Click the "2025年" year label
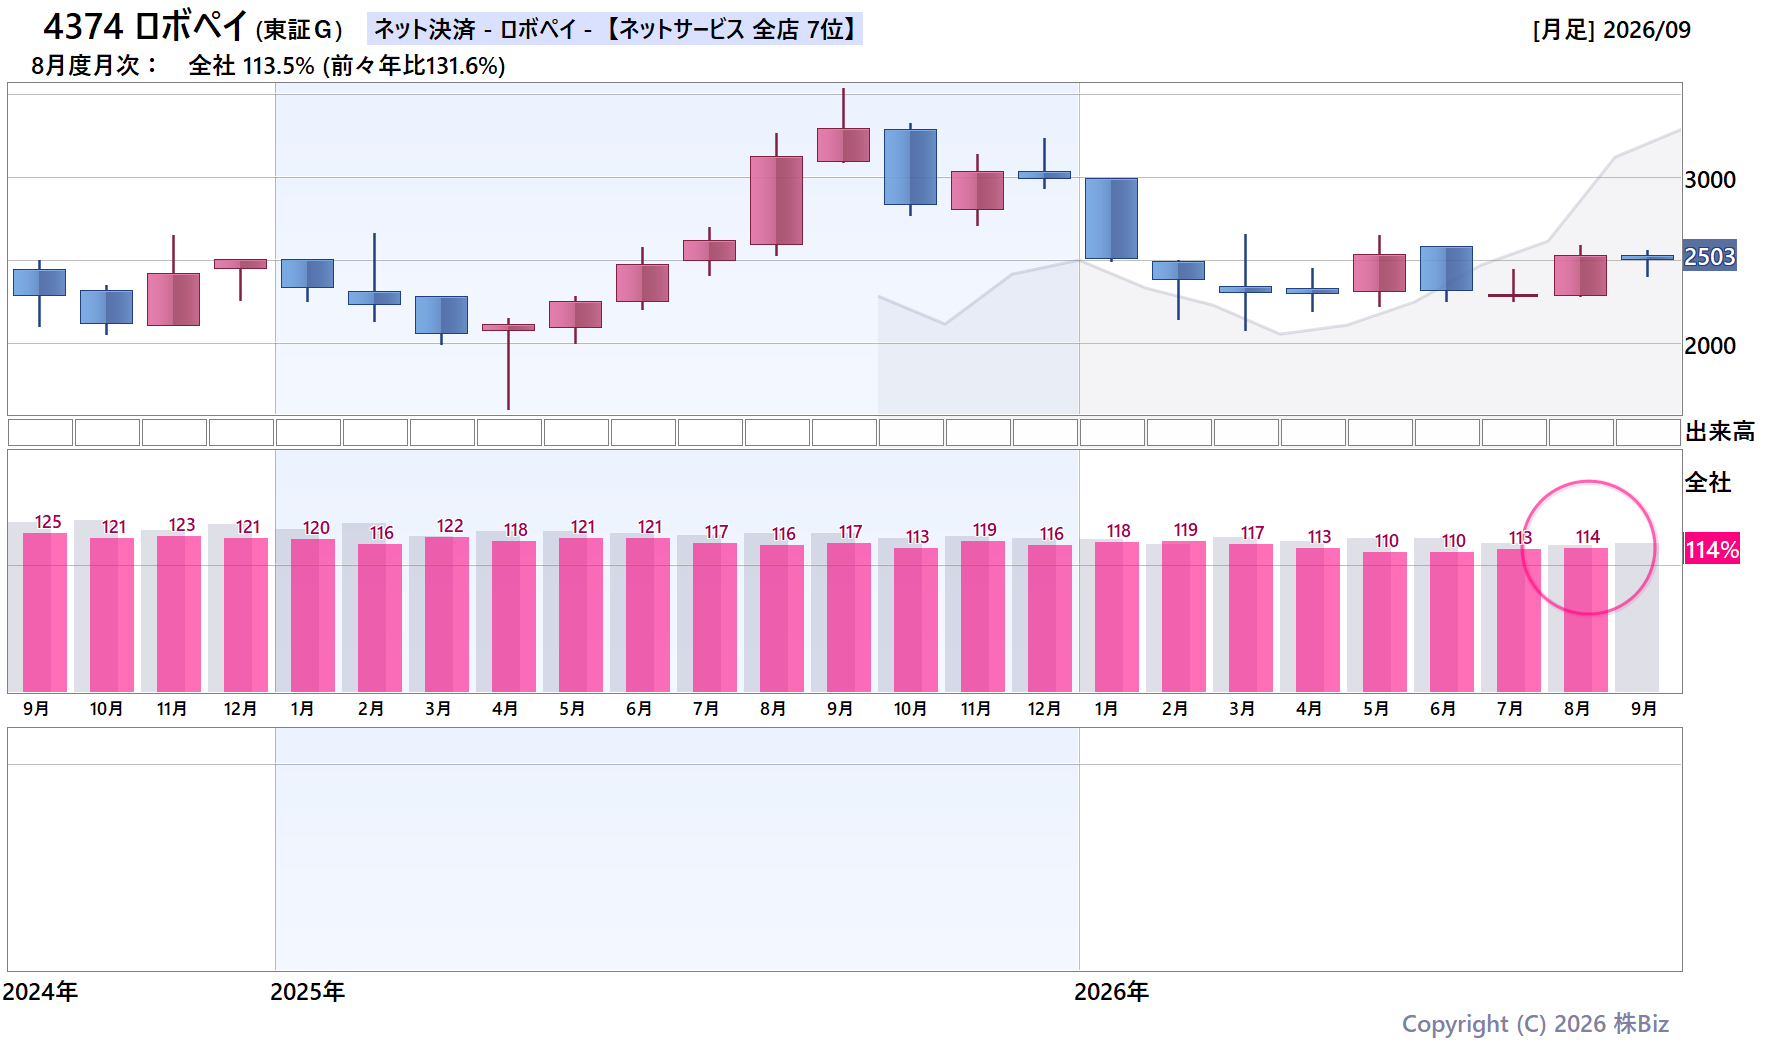 click(x=307, y=992)
